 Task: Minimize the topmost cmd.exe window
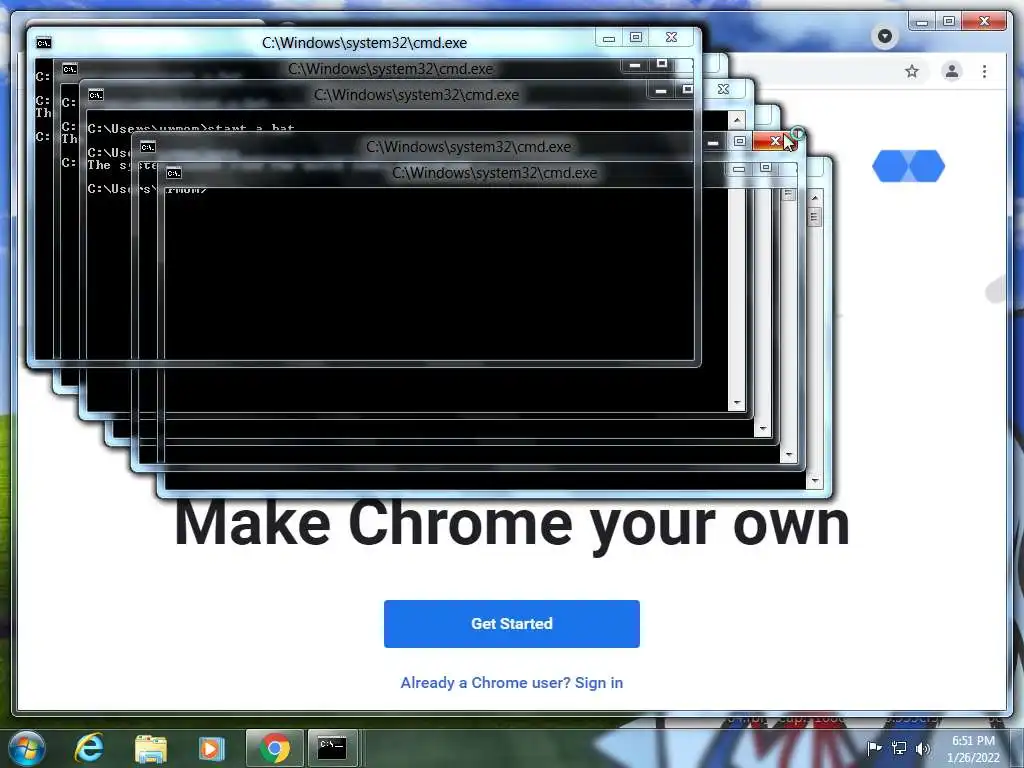(609, 38)
